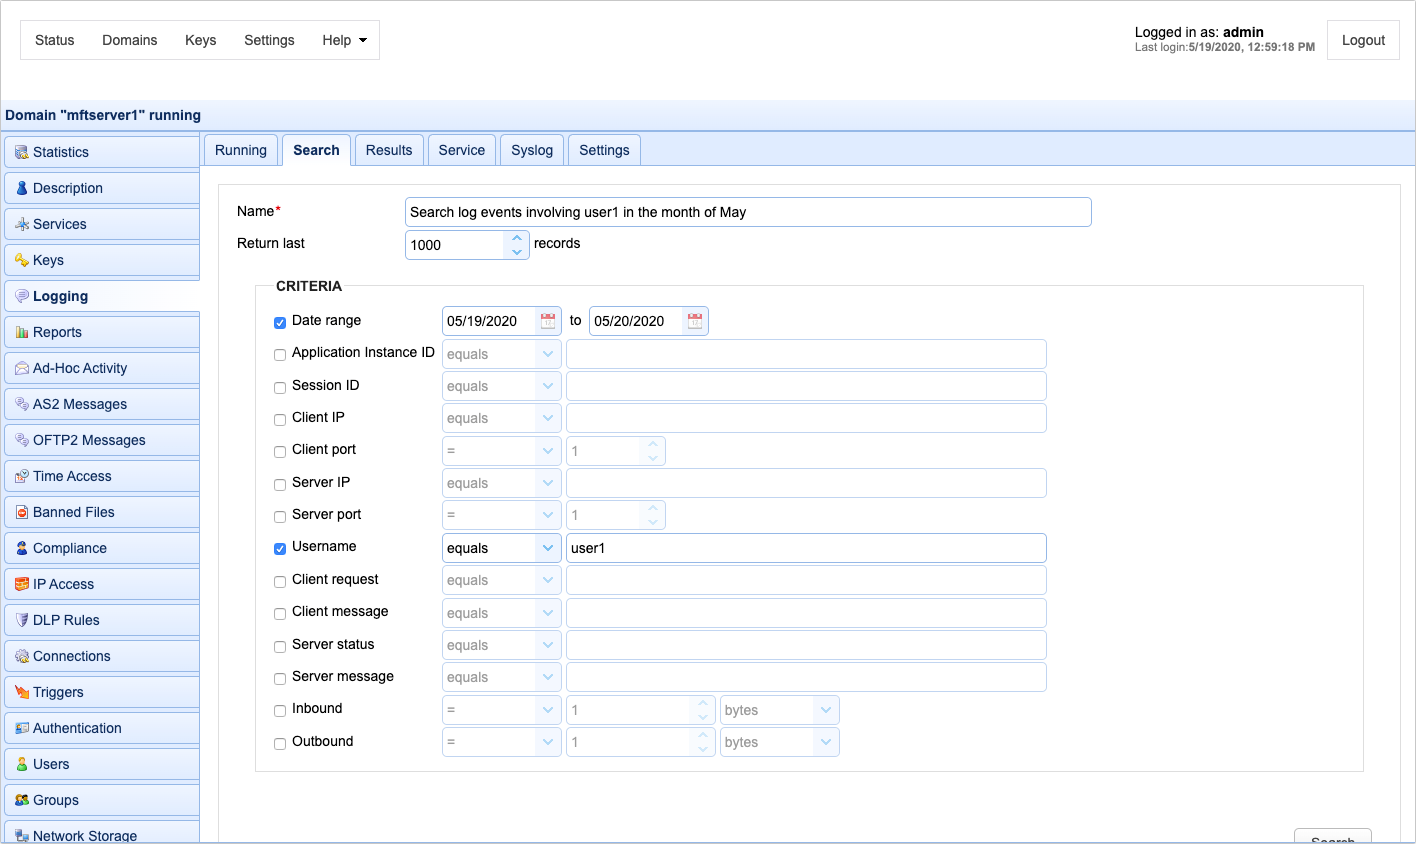Uncheck the Date range checkbox

pos(280,322)
